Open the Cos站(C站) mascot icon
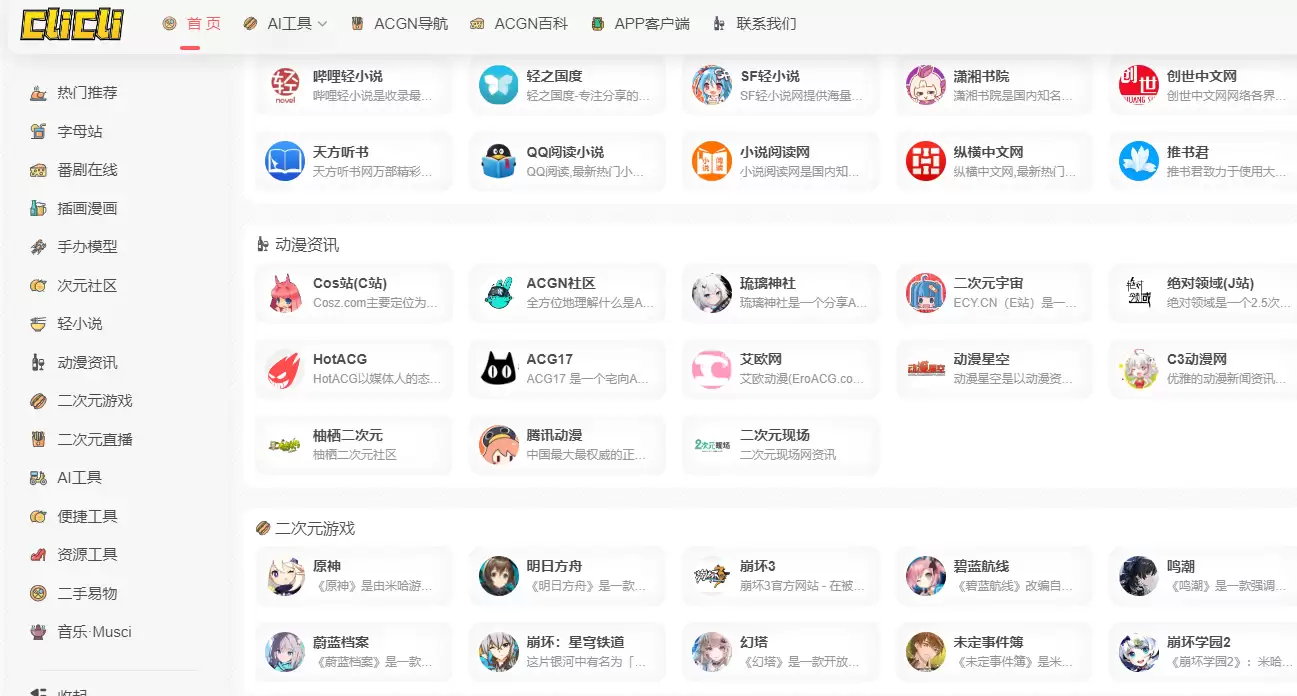 (x=285, y=293)
